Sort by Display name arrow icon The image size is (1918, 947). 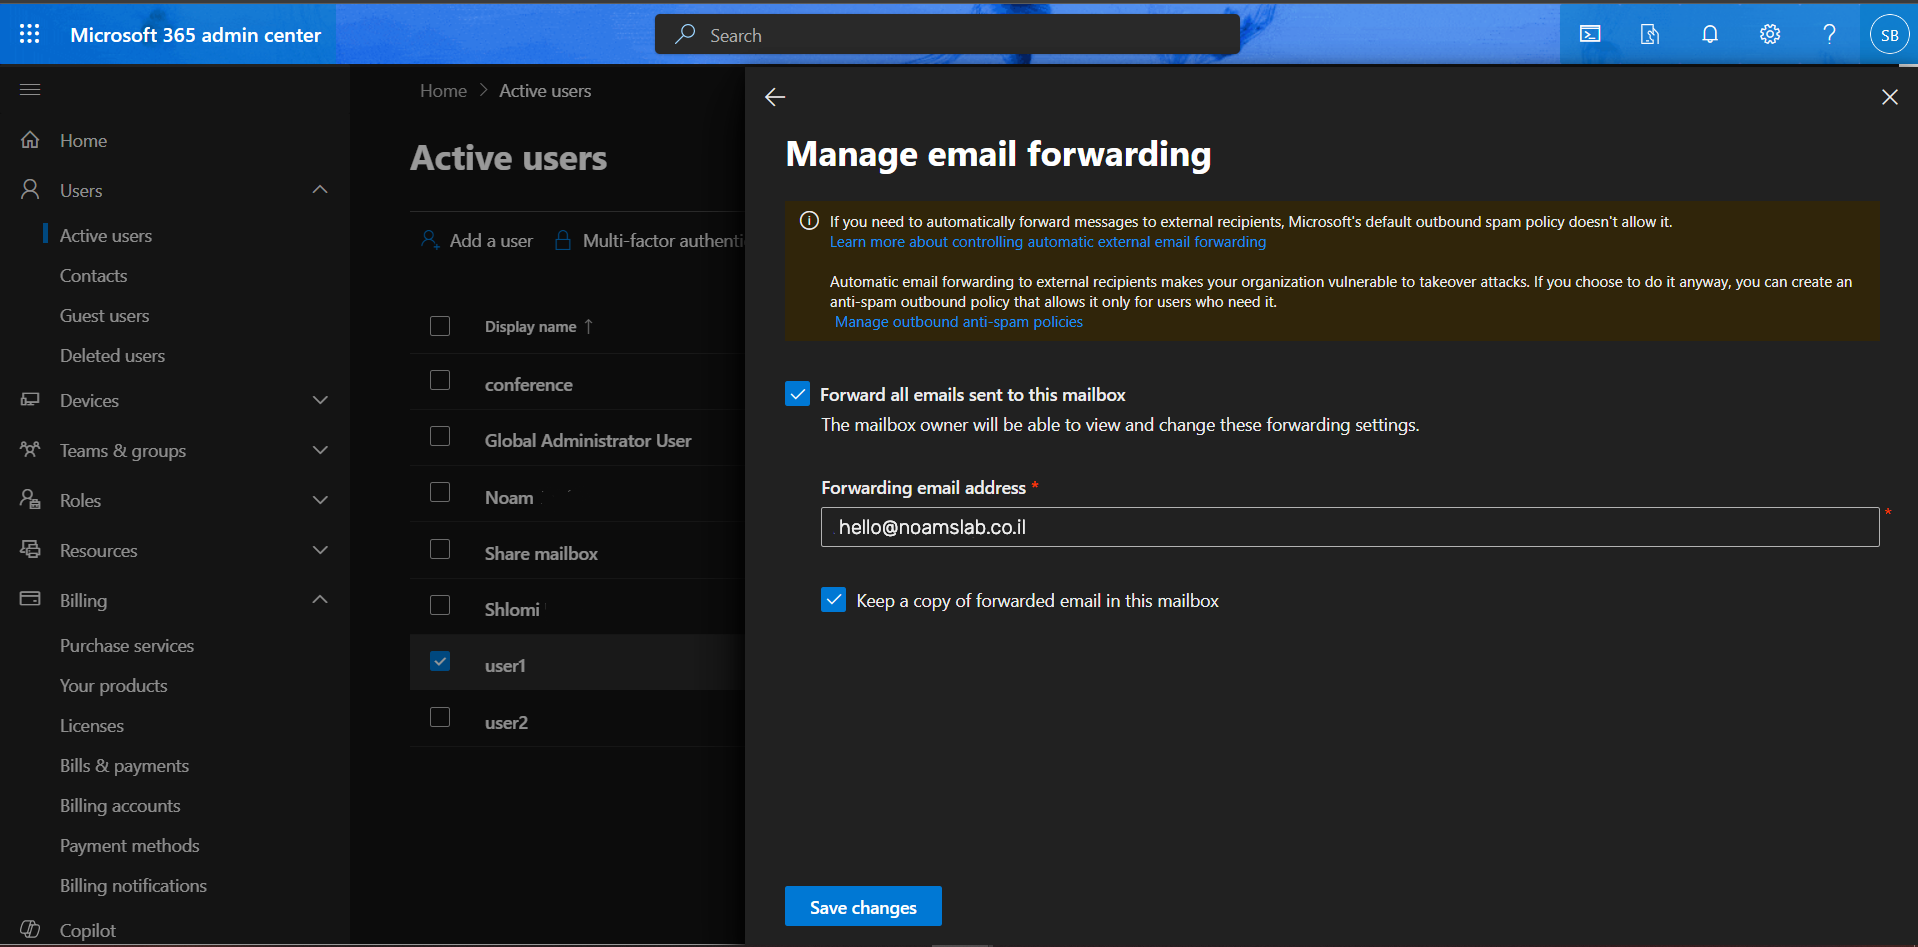point(589,326)
